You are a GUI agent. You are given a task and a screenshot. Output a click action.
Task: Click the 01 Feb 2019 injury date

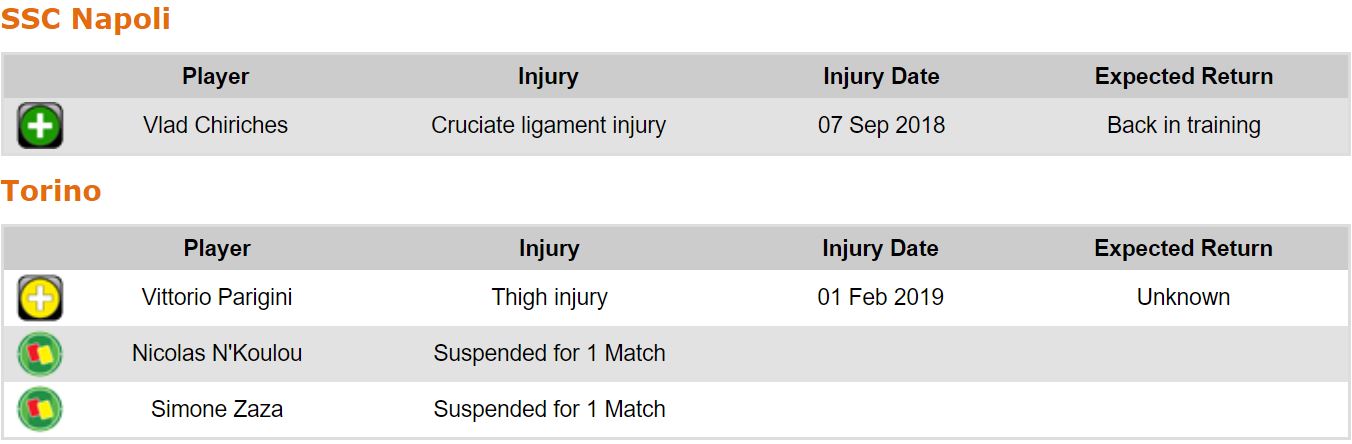(881, 298)
